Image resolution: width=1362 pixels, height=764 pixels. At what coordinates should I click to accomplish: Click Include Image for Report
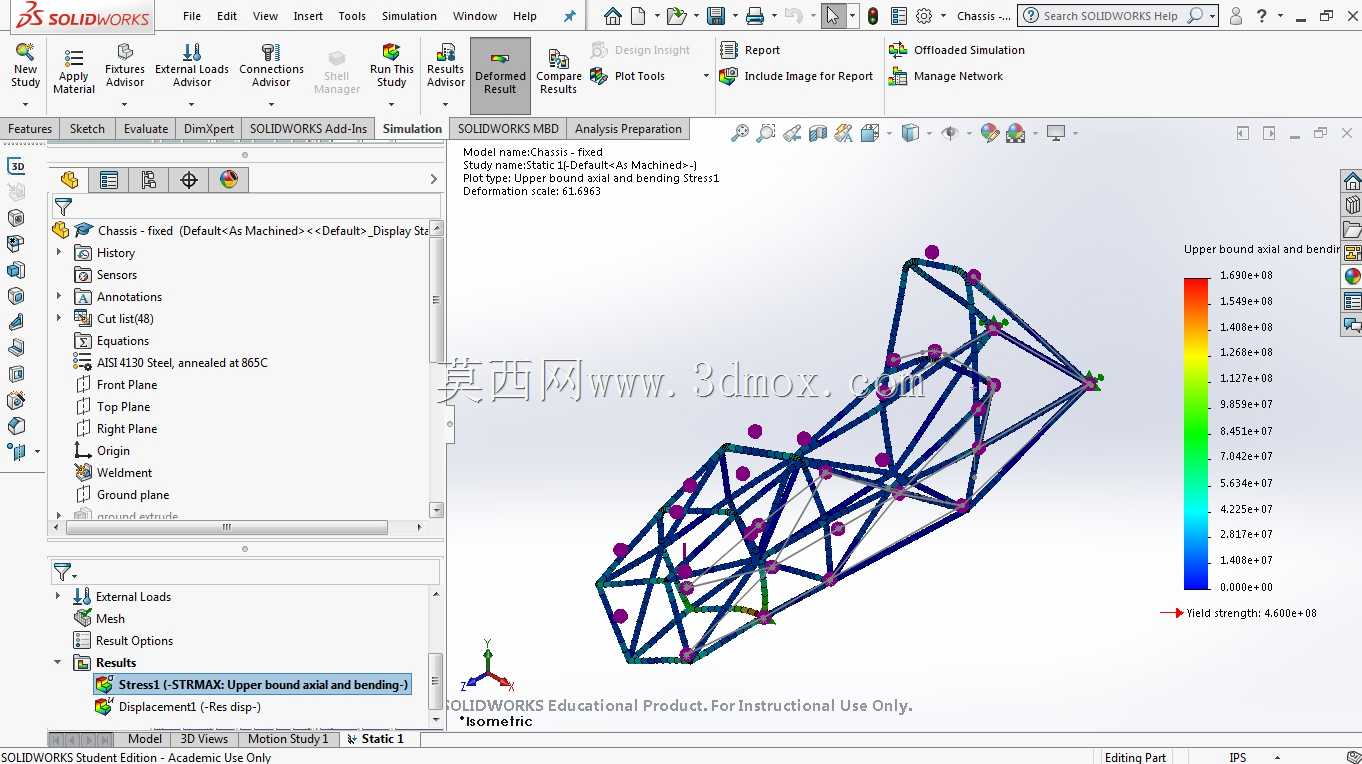coord(796,76)
